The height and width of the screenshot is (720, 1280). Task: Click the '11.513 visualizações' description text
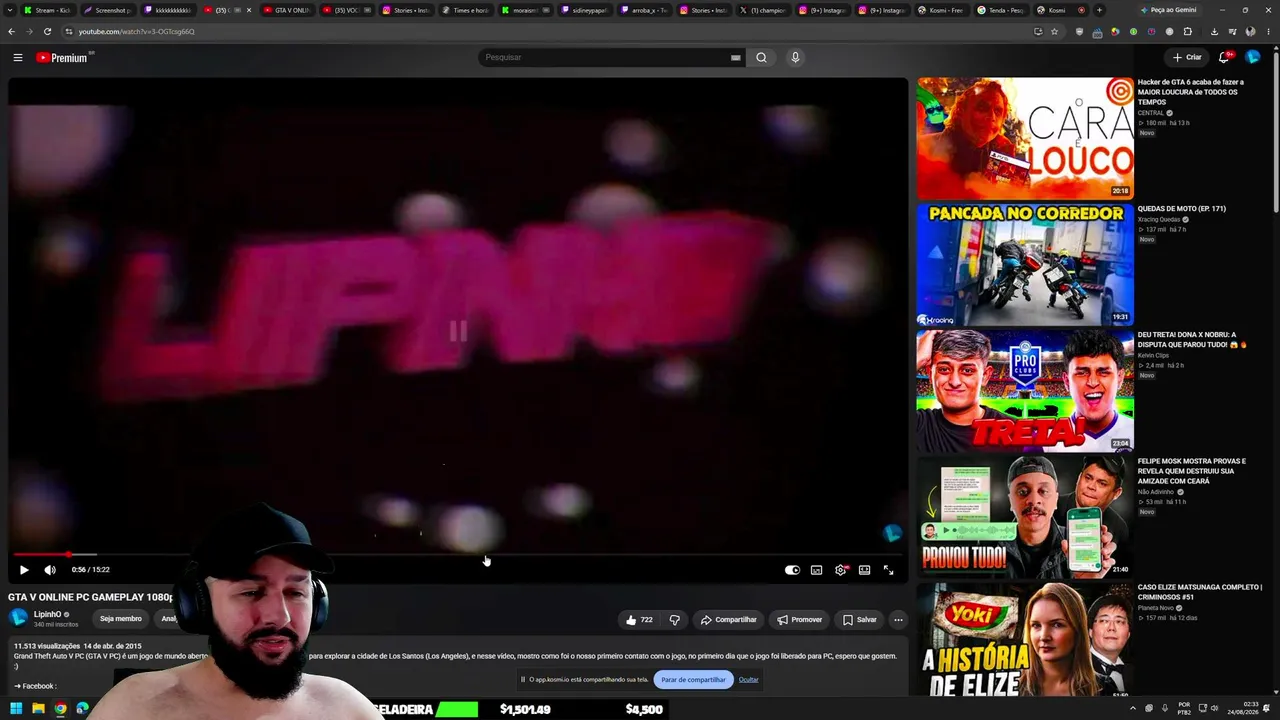(46, 646)
